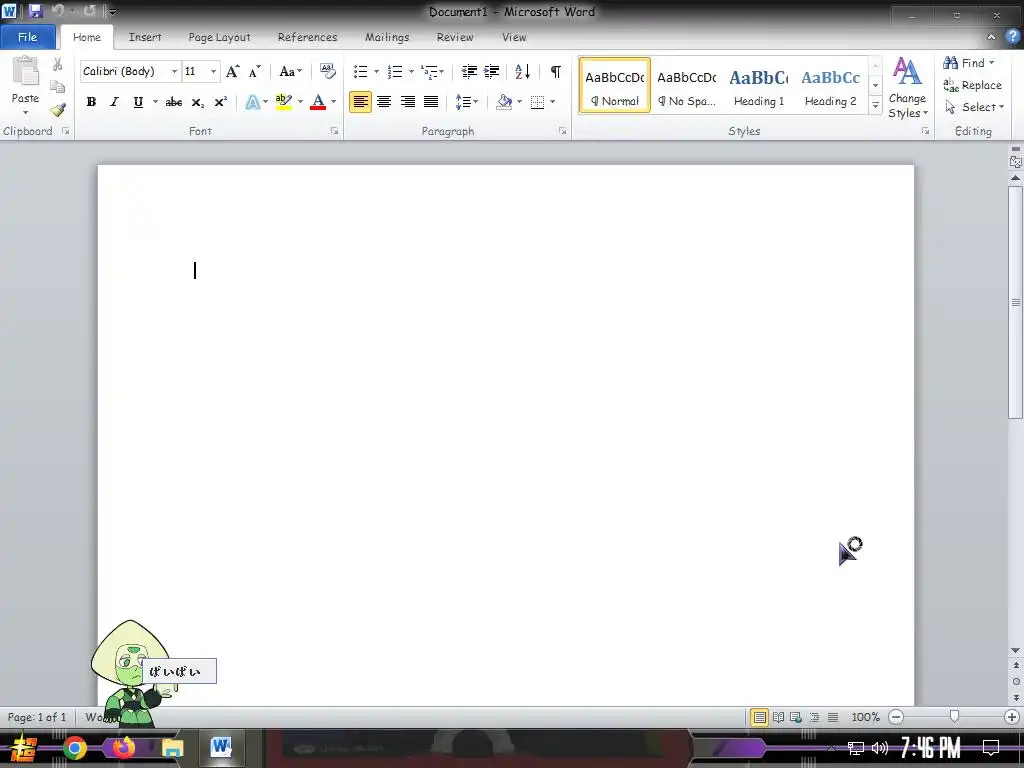Apply Heading 2 style

[831, 86]
